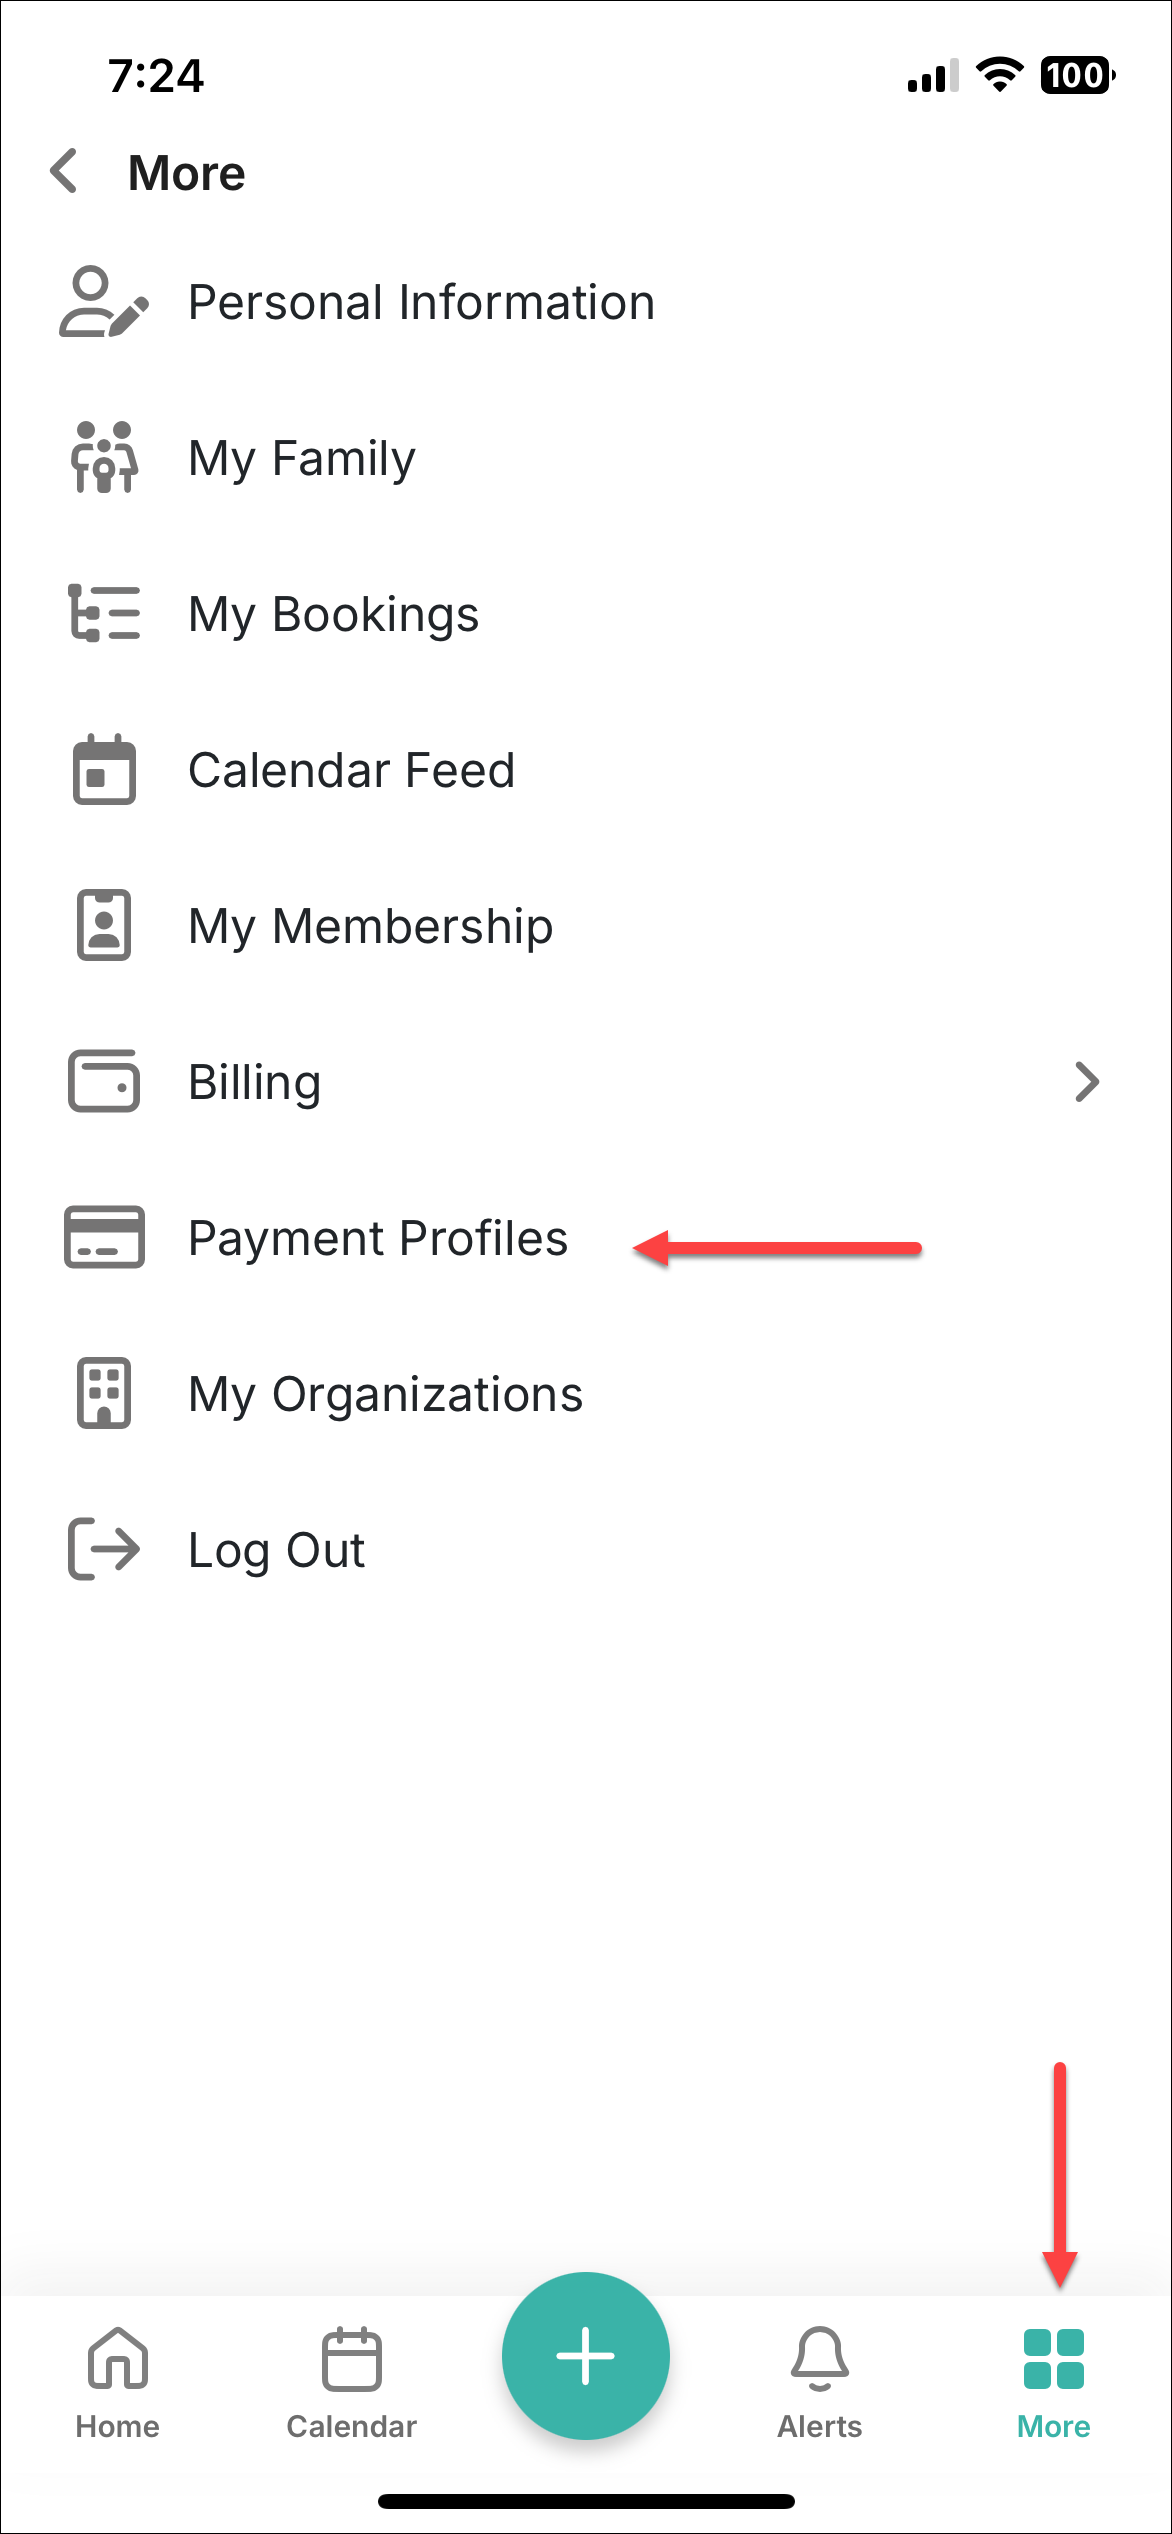Tap the Payment Profiles card icon
This screenshot has height=2534, width=1172.
coord(103,1237)
